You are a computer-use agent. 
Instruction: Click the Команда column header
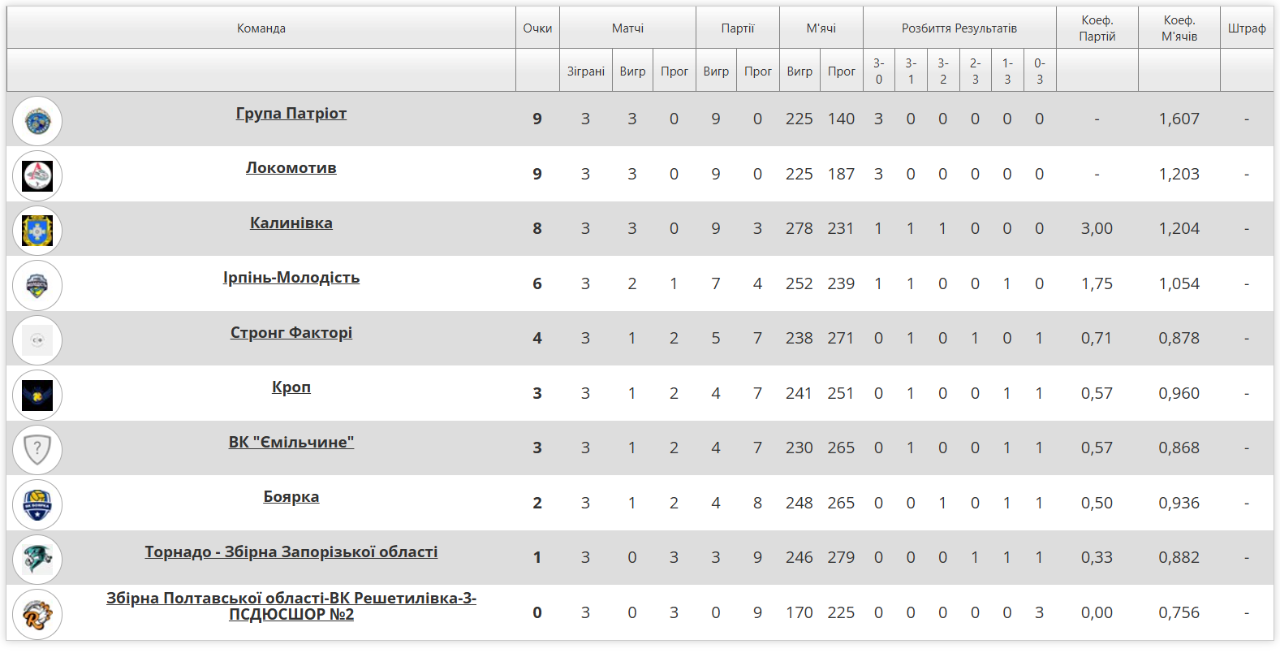pyautogui.click(x=261, y=28)
